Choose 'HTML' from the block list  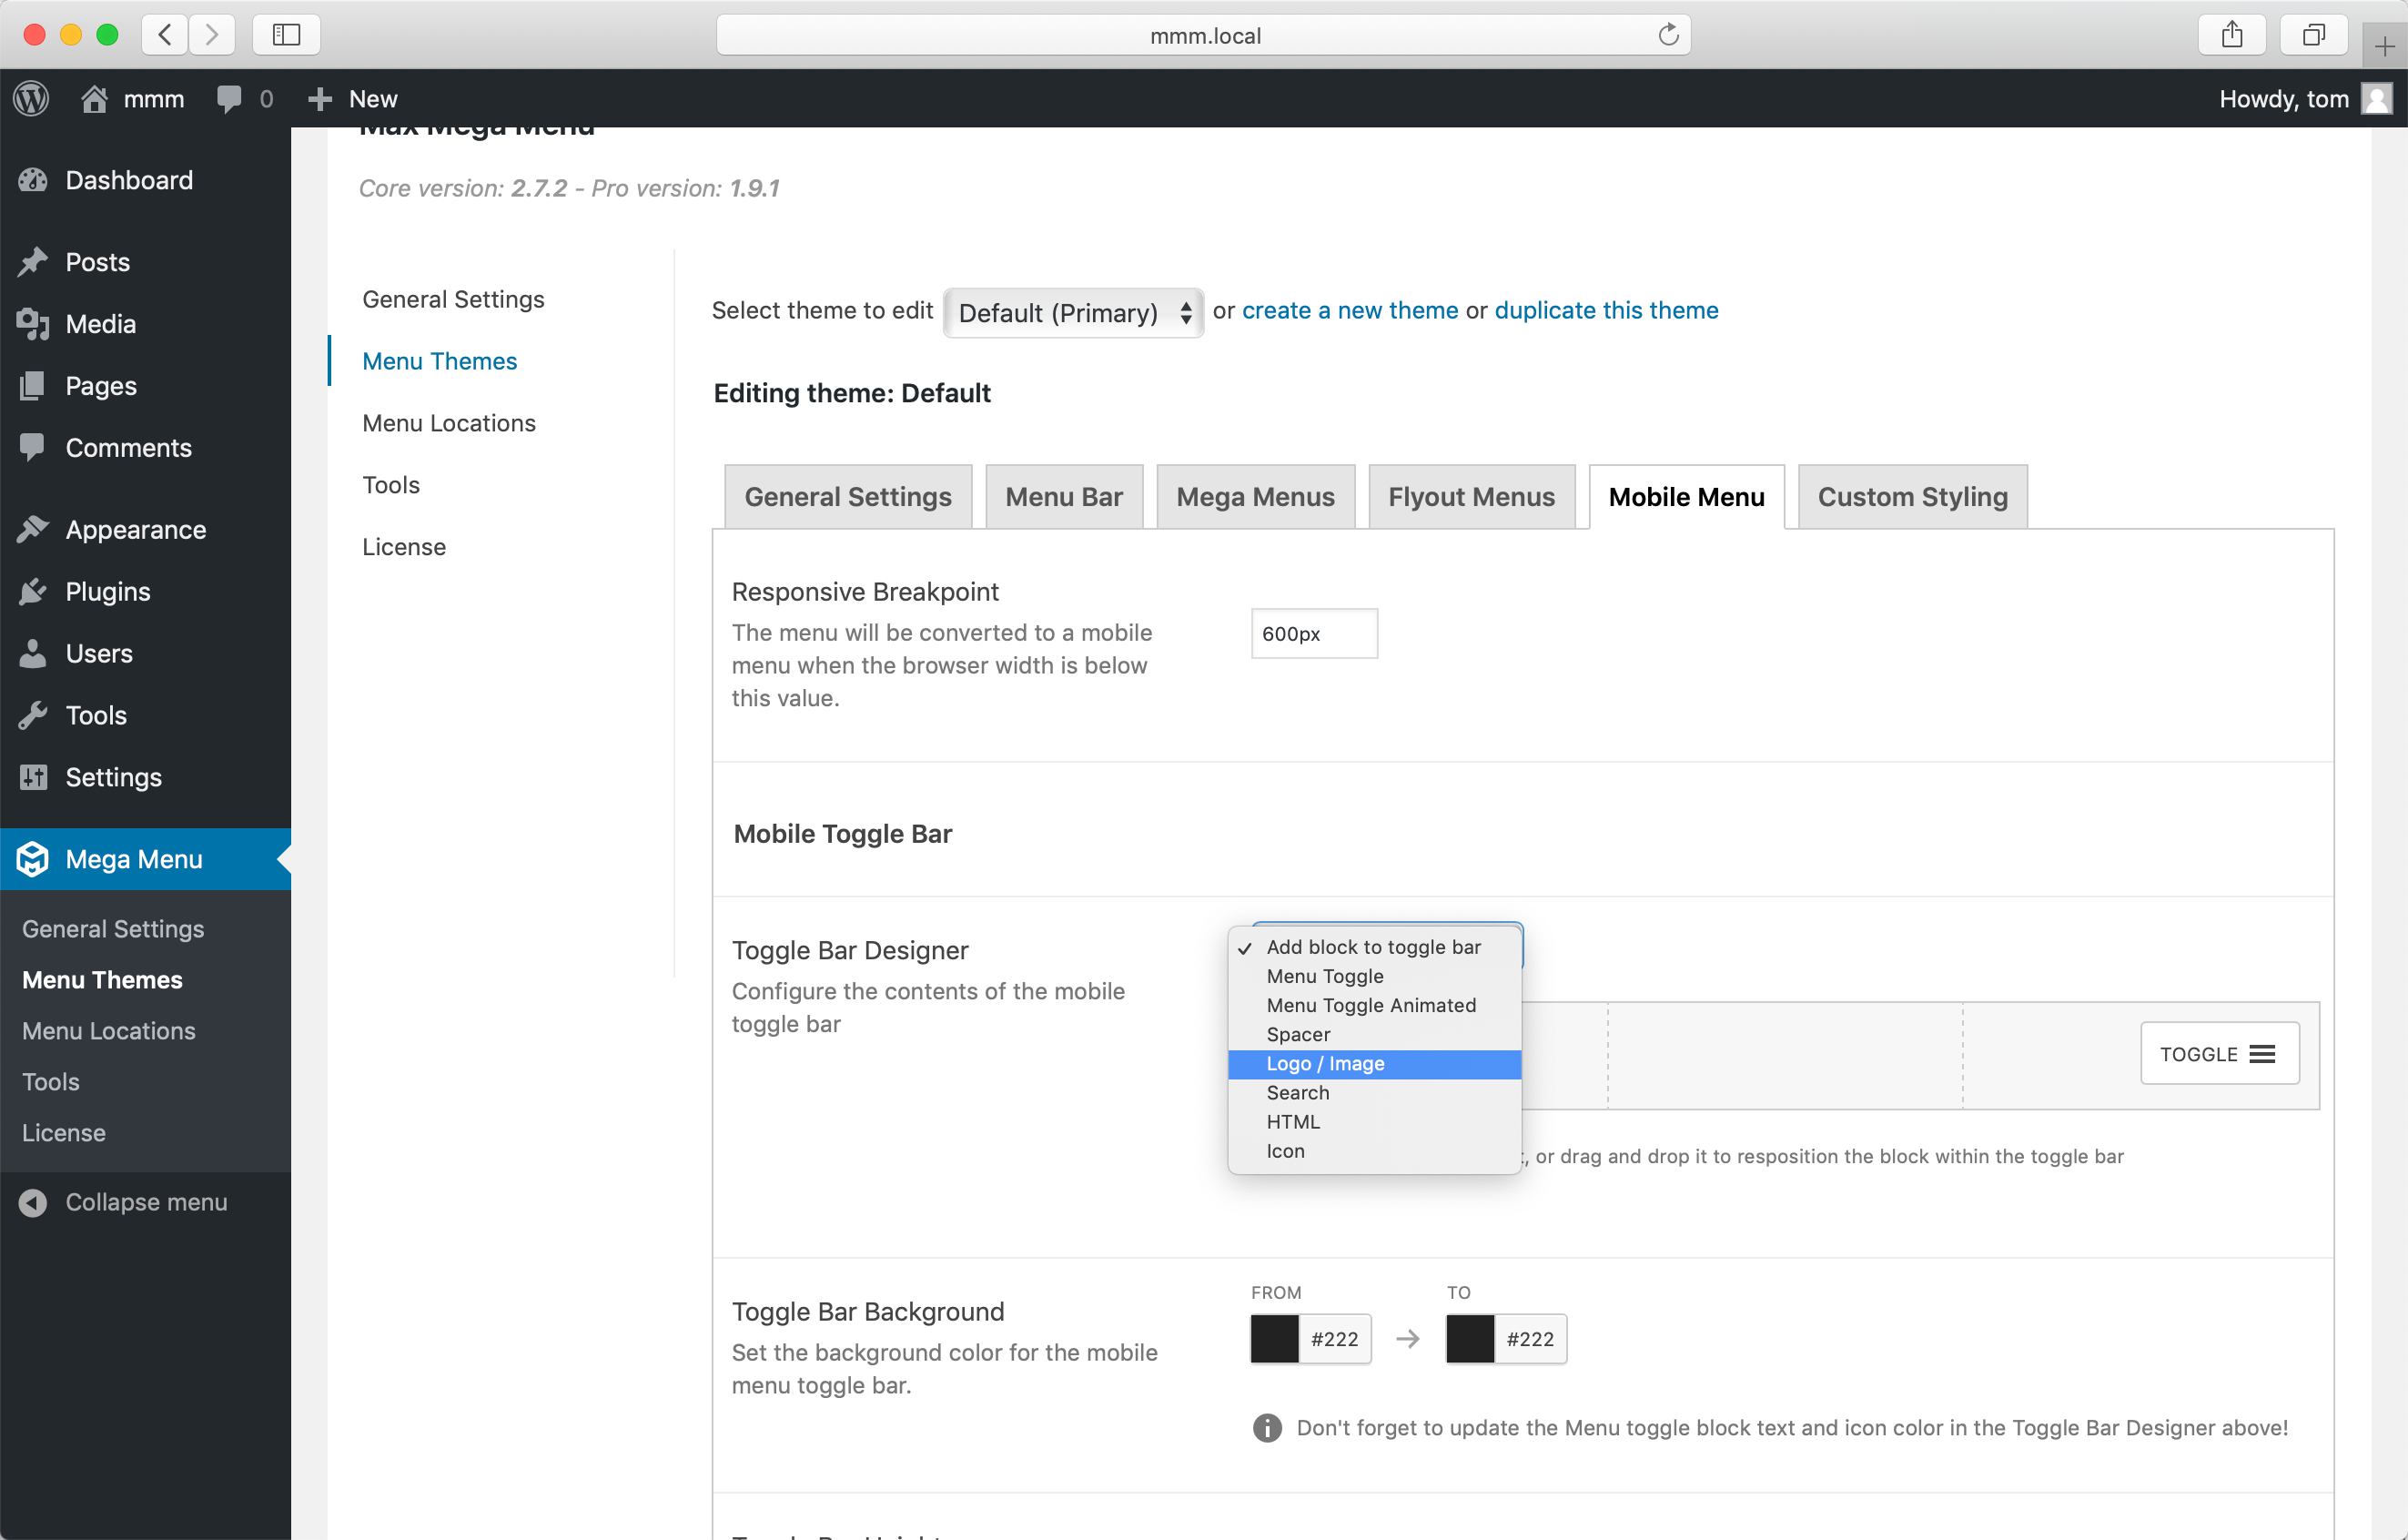1374,1122
